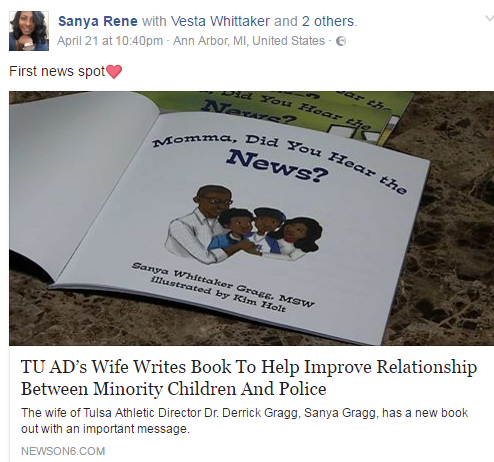Open the shared article book photo
494x462 pixels.
[252, 218]
